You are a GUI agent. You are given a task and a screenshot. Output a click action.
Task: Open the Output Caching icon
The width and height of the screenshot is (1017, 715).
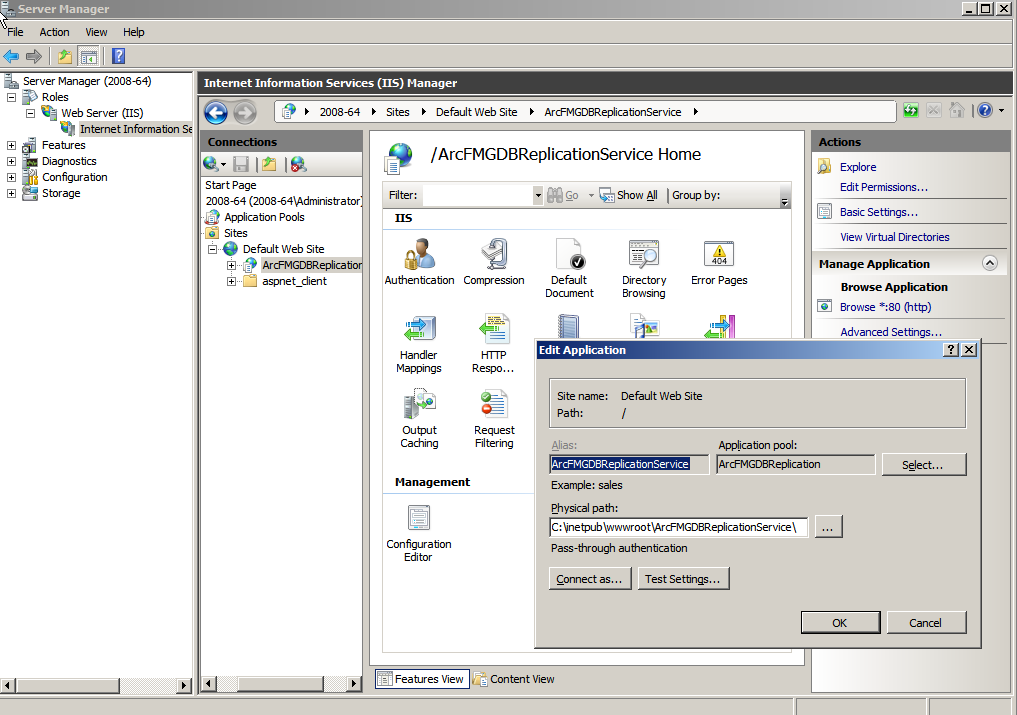point(419,403)
